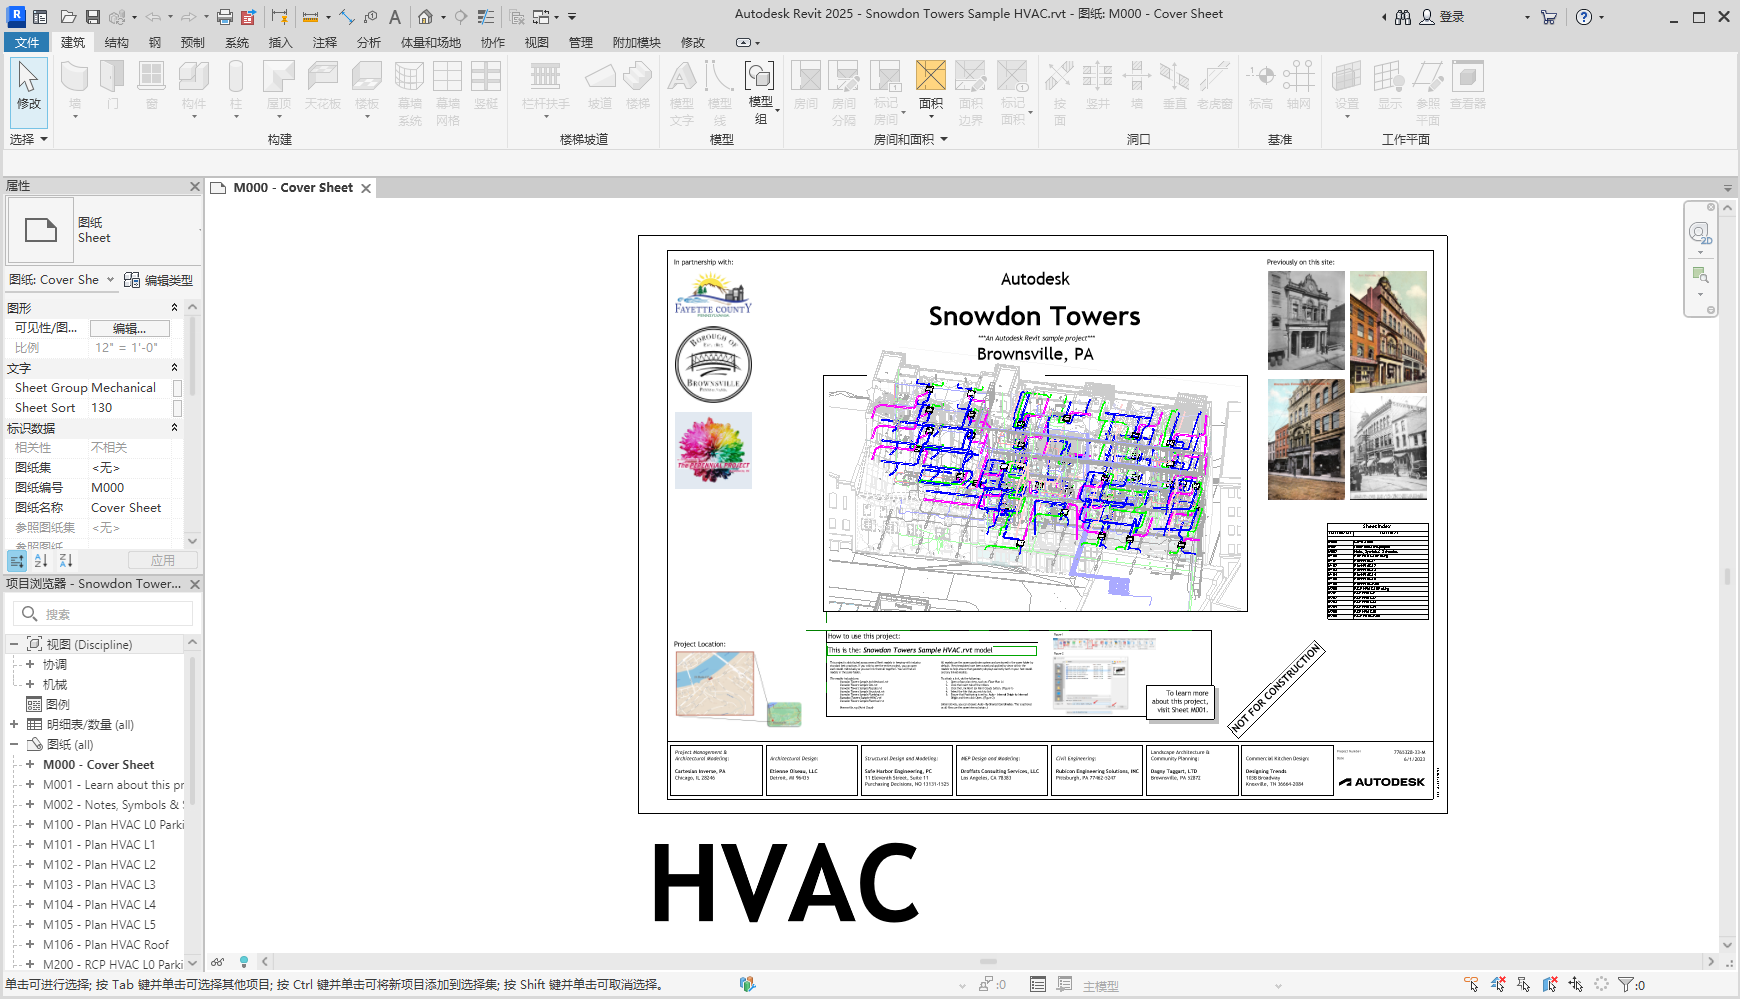Click the Wall tool in the ribbon
This screenshot has width=1740, height=999.
tap(75, 88)
